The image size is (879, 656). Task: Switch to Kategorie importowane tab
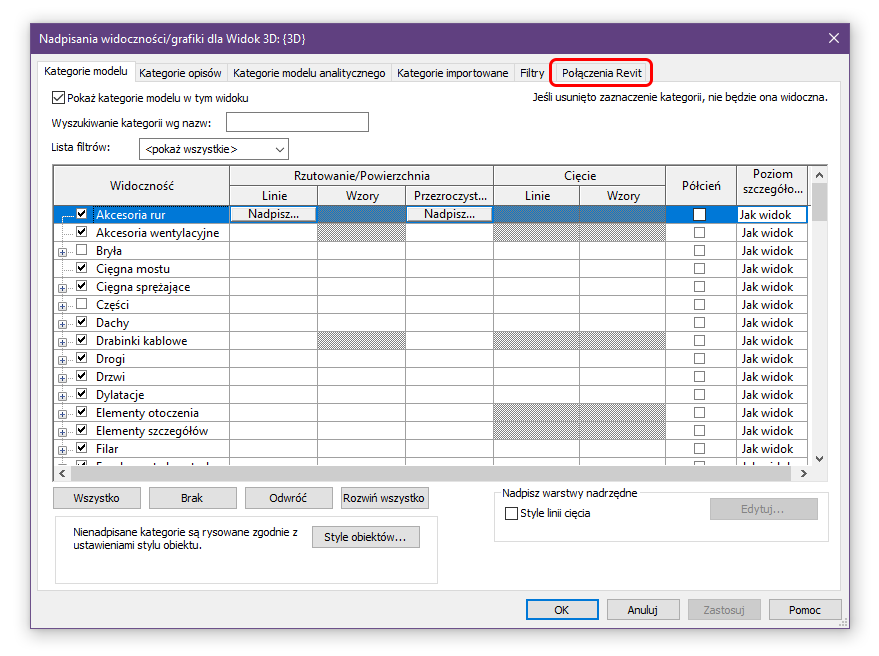[452, 73]
